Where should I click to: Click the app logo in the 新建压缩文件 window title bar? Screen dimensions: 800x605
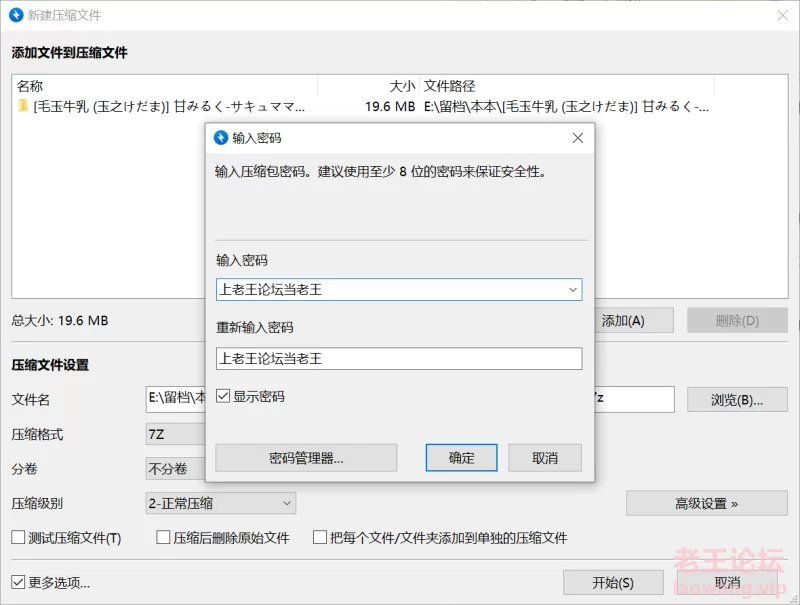[16, 15]
